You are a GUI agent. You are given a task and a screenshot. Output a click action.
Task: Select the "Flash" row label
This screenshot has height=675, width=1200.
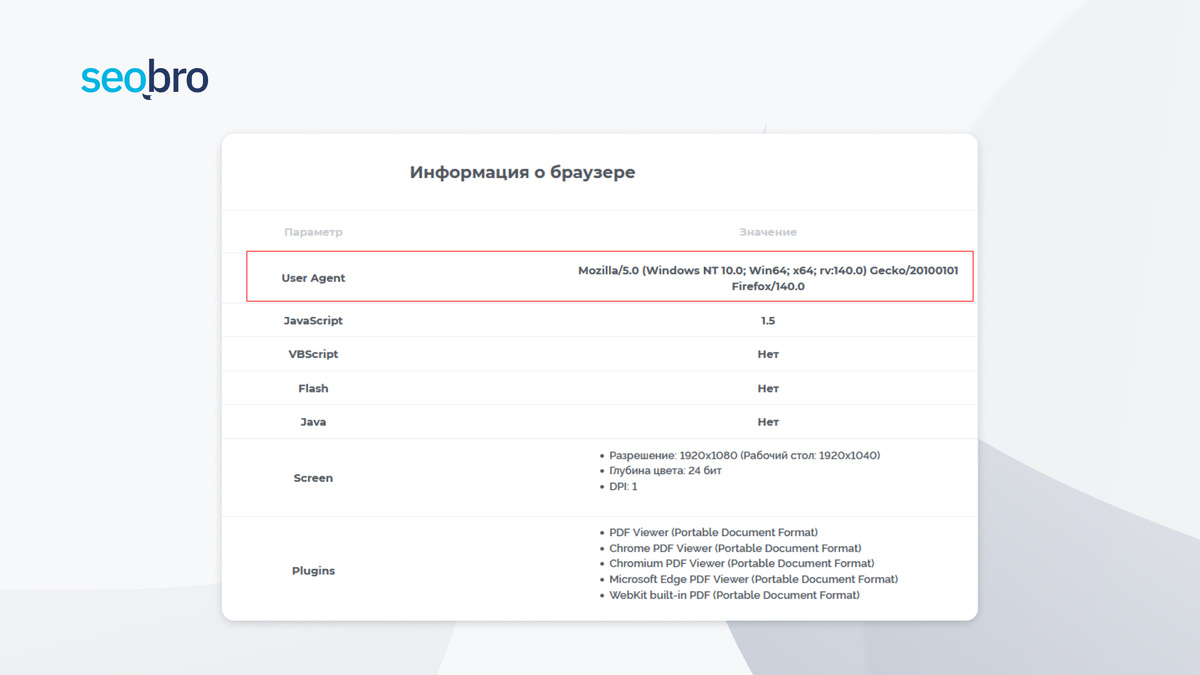313,388
